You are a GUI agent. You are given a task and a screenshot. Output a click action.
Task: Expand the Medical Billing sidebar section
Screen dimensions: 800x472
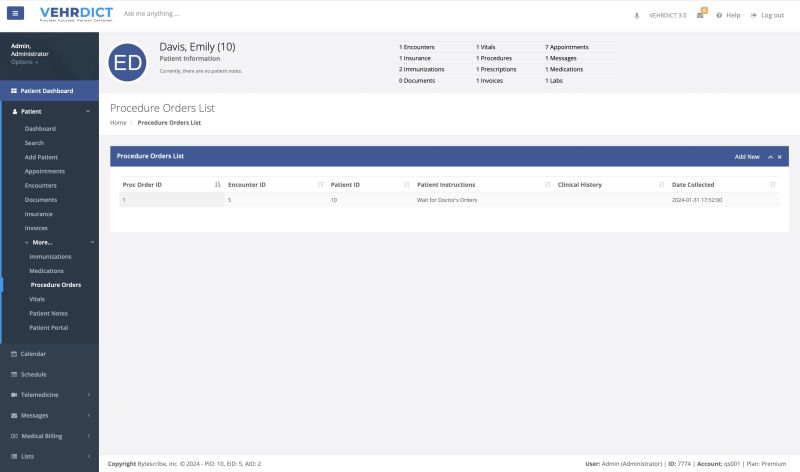[x=49, y=436]
